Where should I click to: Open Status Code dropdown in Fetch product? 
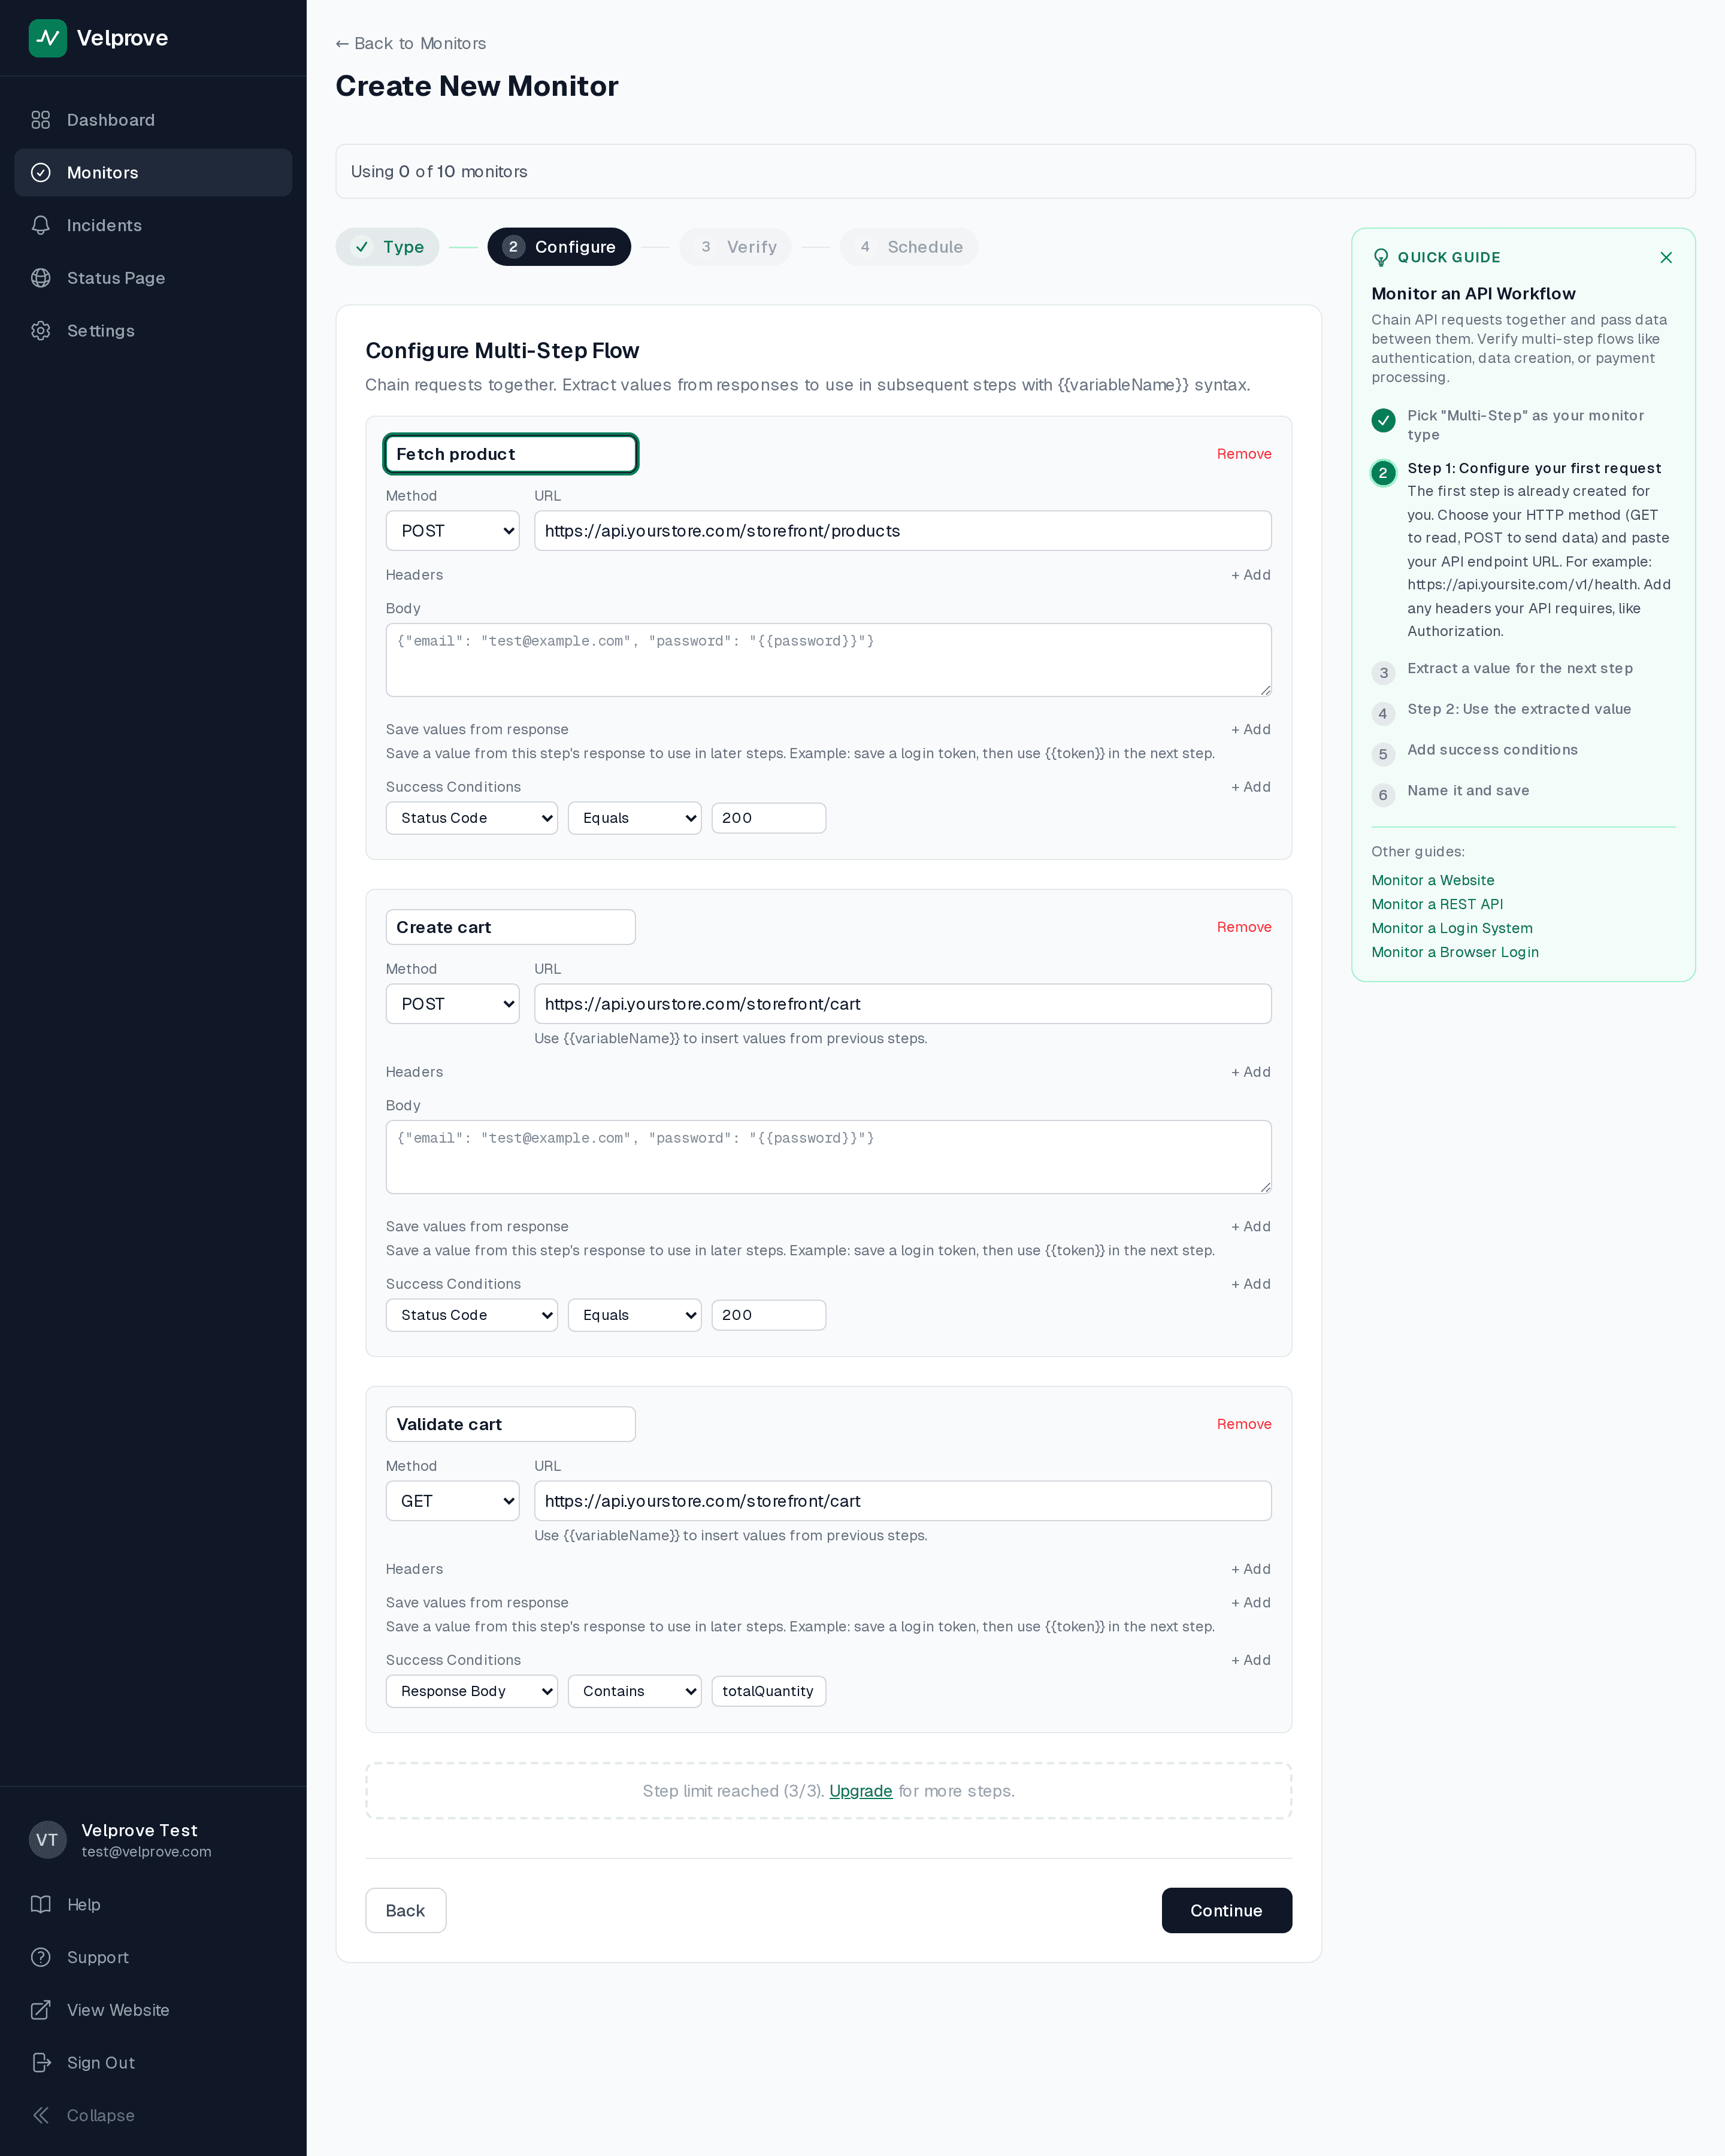coord(472,818)
